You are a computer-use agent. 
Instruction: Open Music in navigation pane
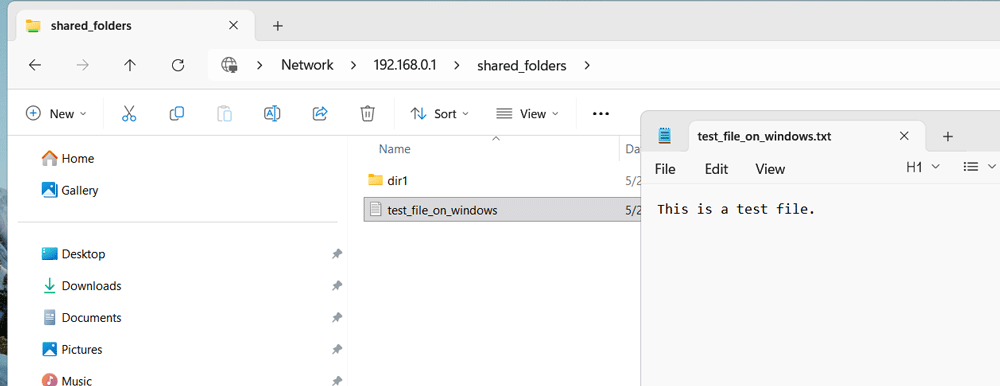coord(67,380)
